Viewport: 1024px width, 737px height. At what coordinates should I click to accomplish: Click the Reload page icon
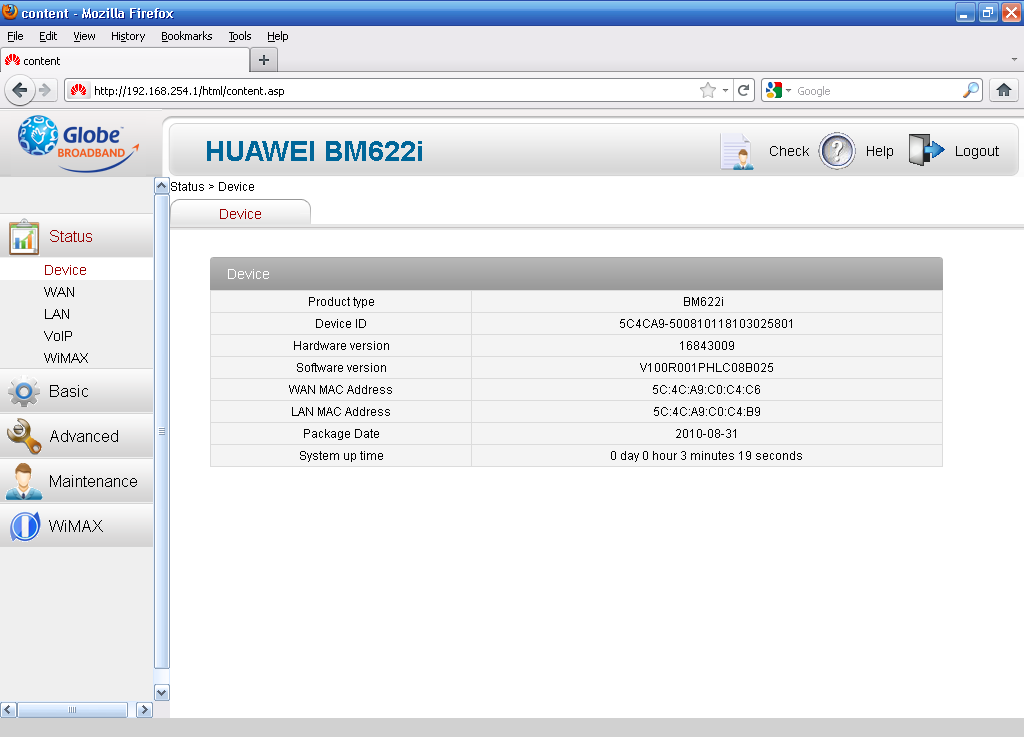(x=744, y=90)
